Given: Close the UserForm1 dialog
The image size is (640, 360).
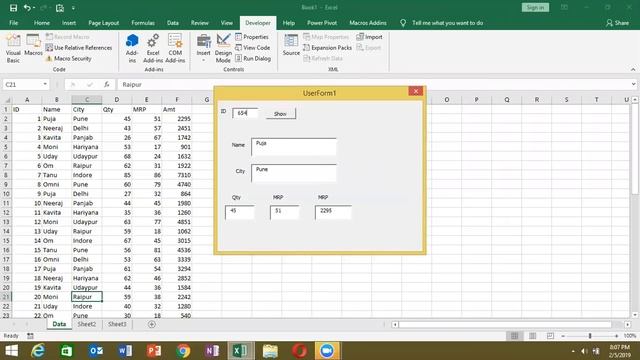Looking at the screenshot, I should 416,91.
